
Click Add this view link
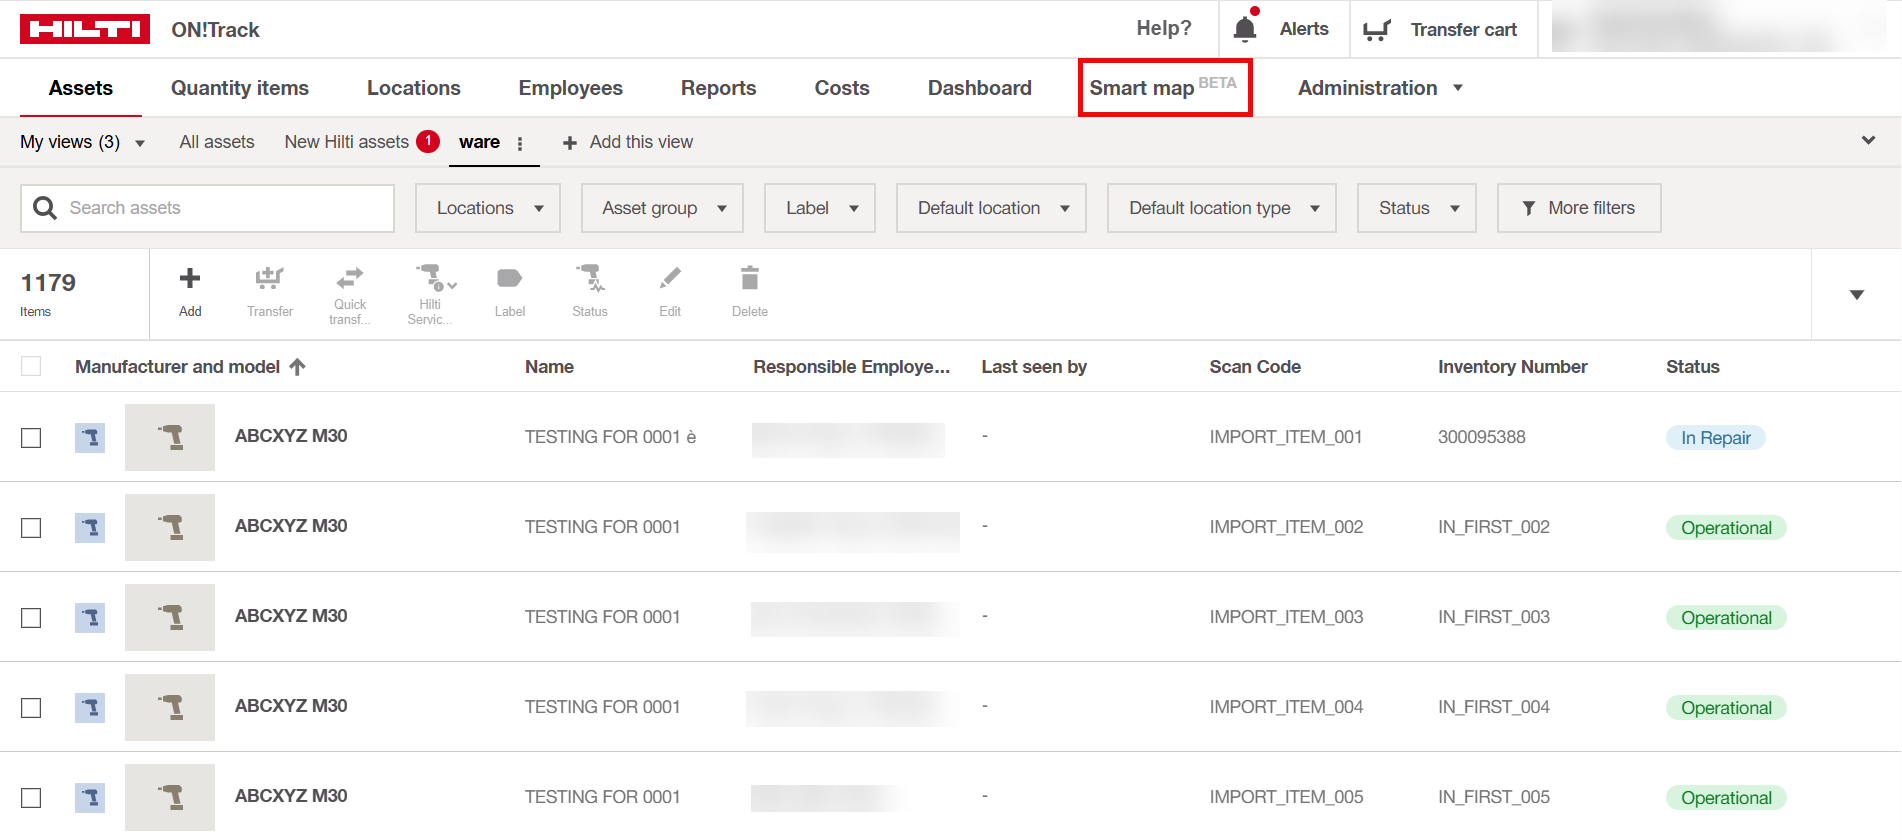[628, 142]
